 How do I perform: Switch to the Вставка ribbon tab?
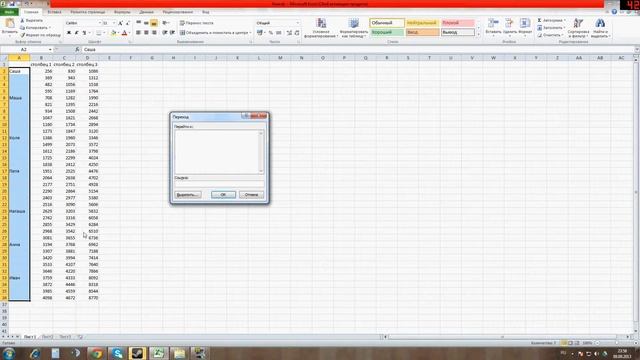[54, 12]
